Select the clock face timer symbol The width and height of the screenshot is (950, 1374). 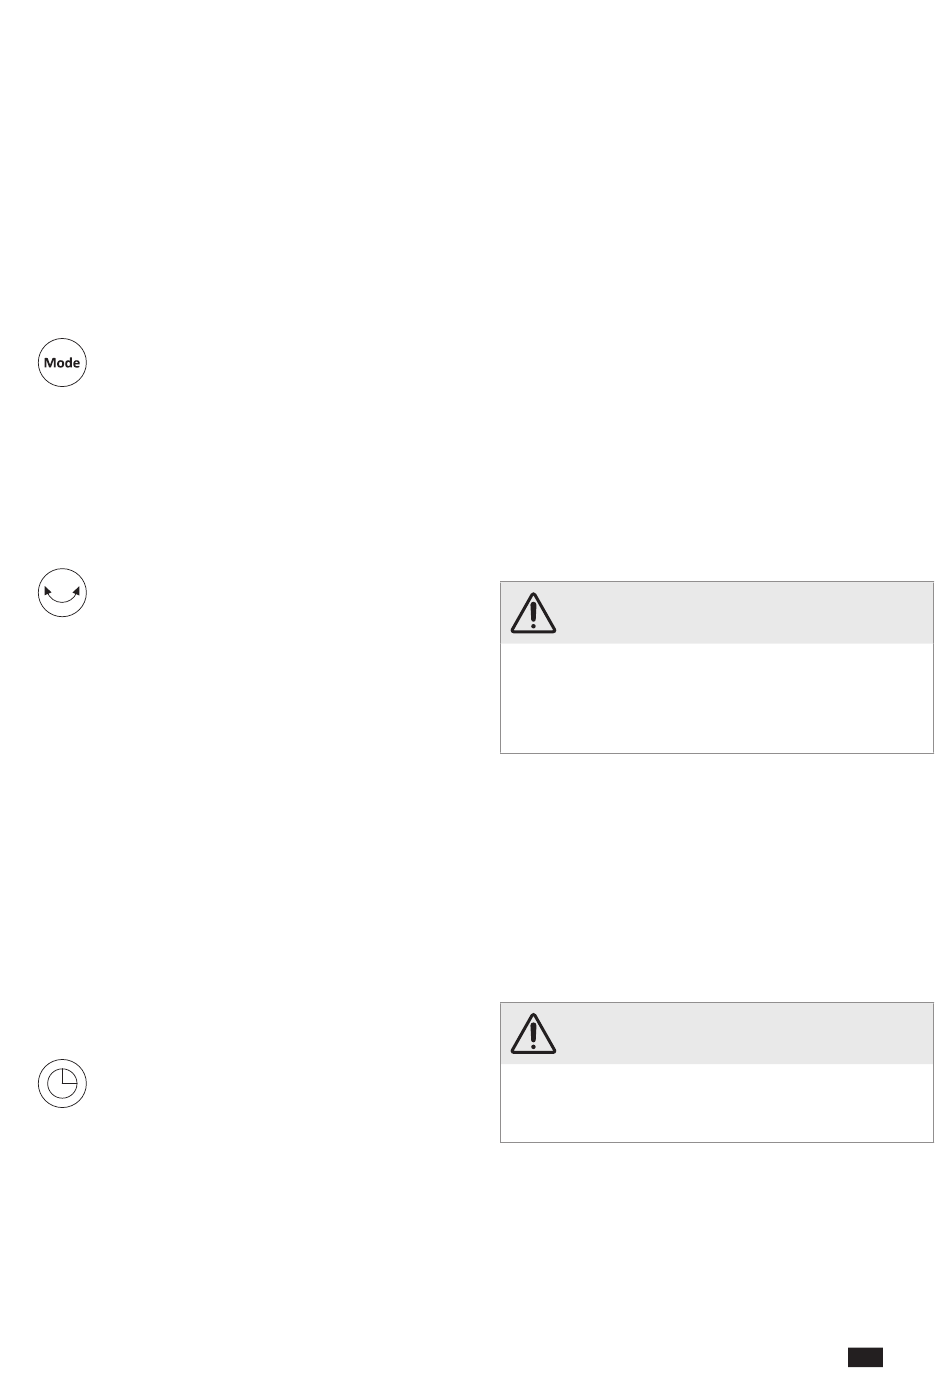[62, 1084]
